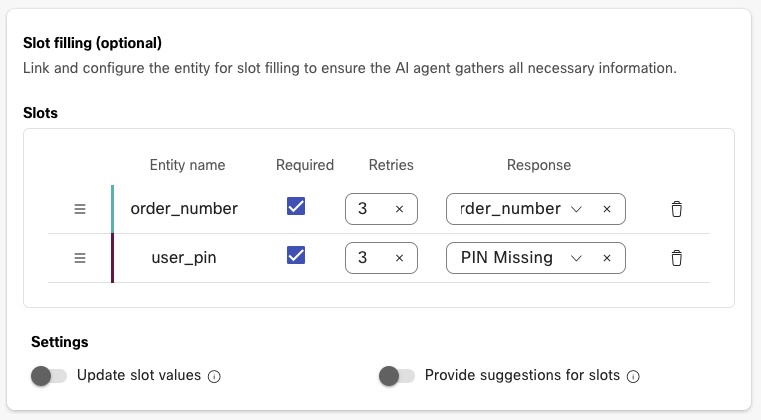Clear the order_number response selection
The width and height of the screenshot is (761, 420).
click(606, 209)
